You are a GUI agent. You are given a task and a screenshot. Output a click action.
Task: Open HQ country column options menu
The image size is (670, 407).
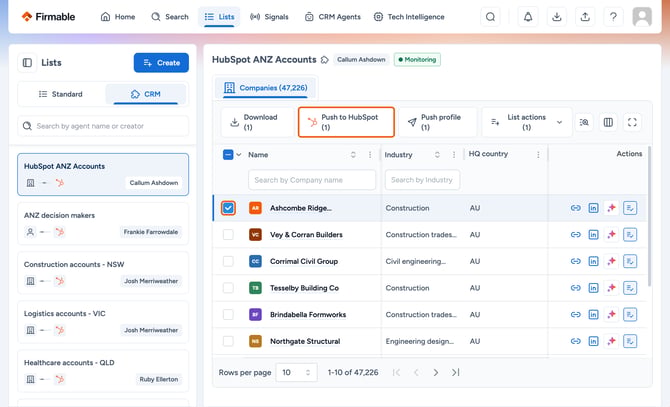coord(538,155)
